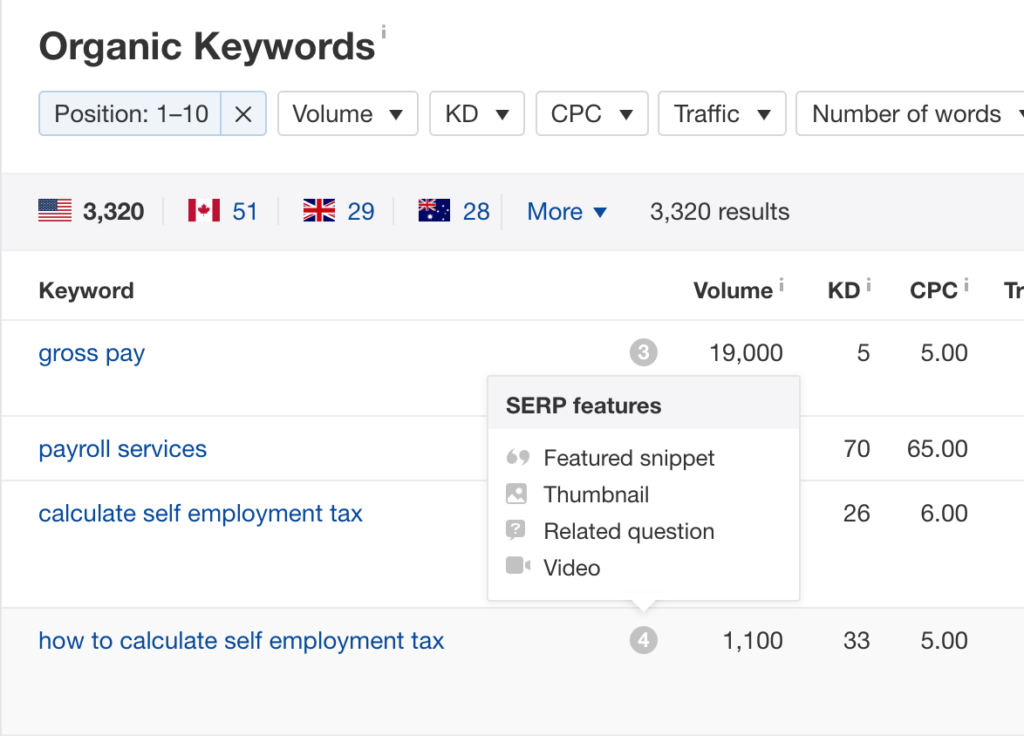Viewport: 1024px width, 736px height.
Task: Click the Organic Keywords info icon
Action: pos(383,31)
